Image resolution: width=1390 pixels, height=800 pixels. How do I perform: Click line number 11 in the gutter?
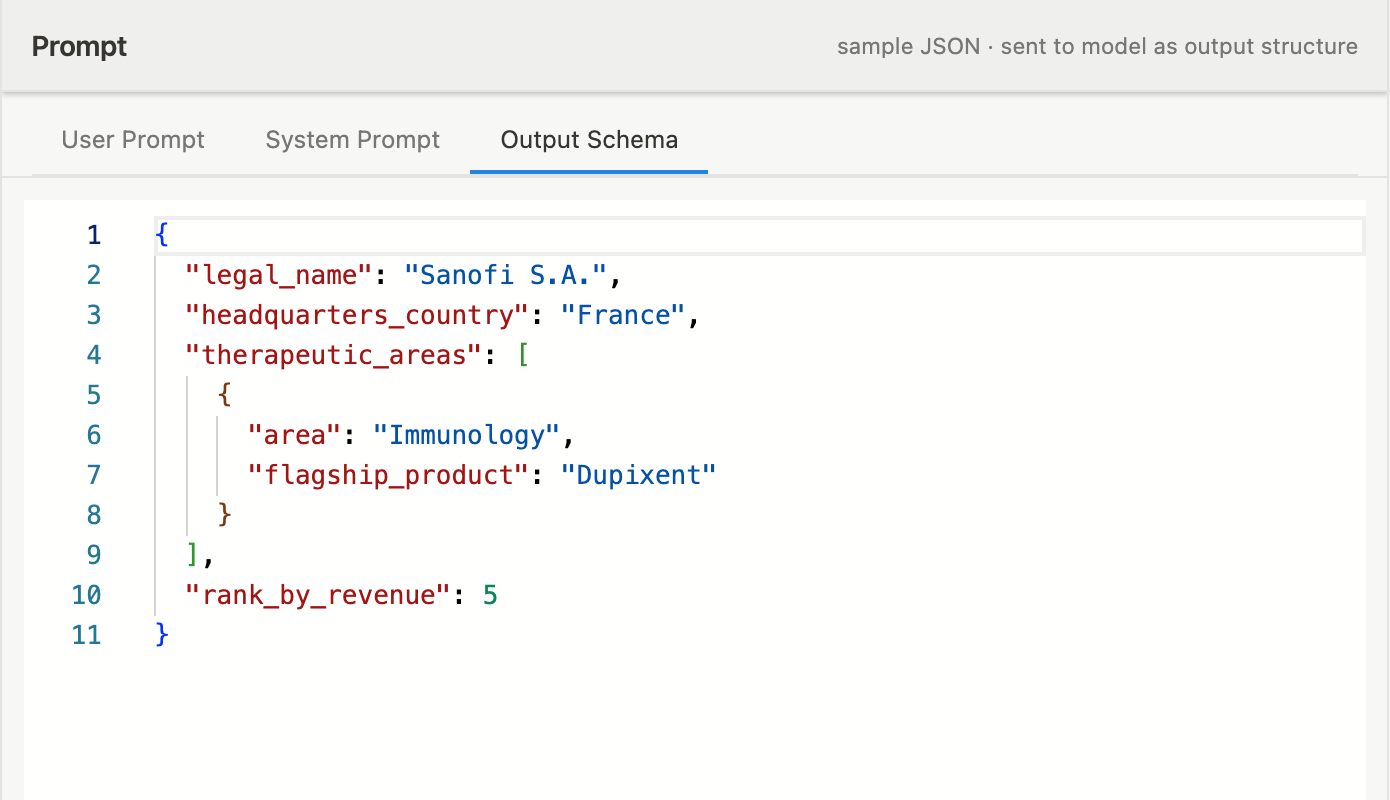click(86, 635)
